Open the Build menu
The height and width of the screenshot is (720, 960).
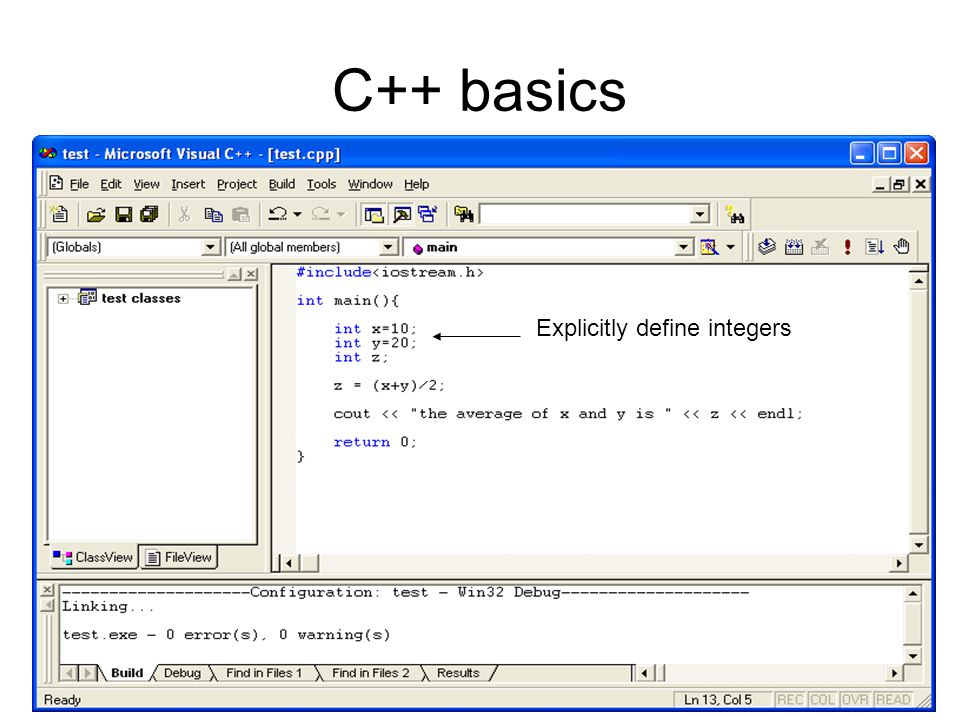[282, 184]
